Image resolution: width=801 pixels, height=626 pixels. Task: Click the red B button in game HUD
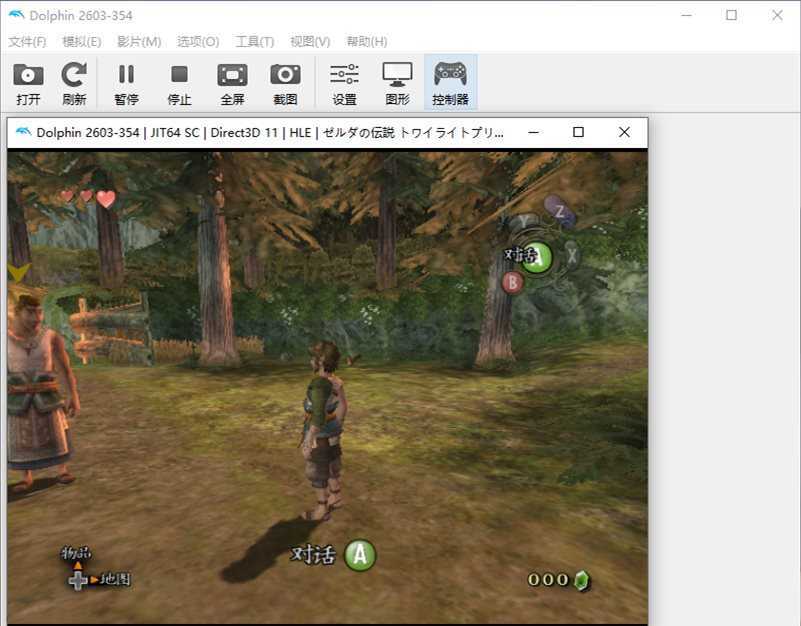click(x=512, y=283)
